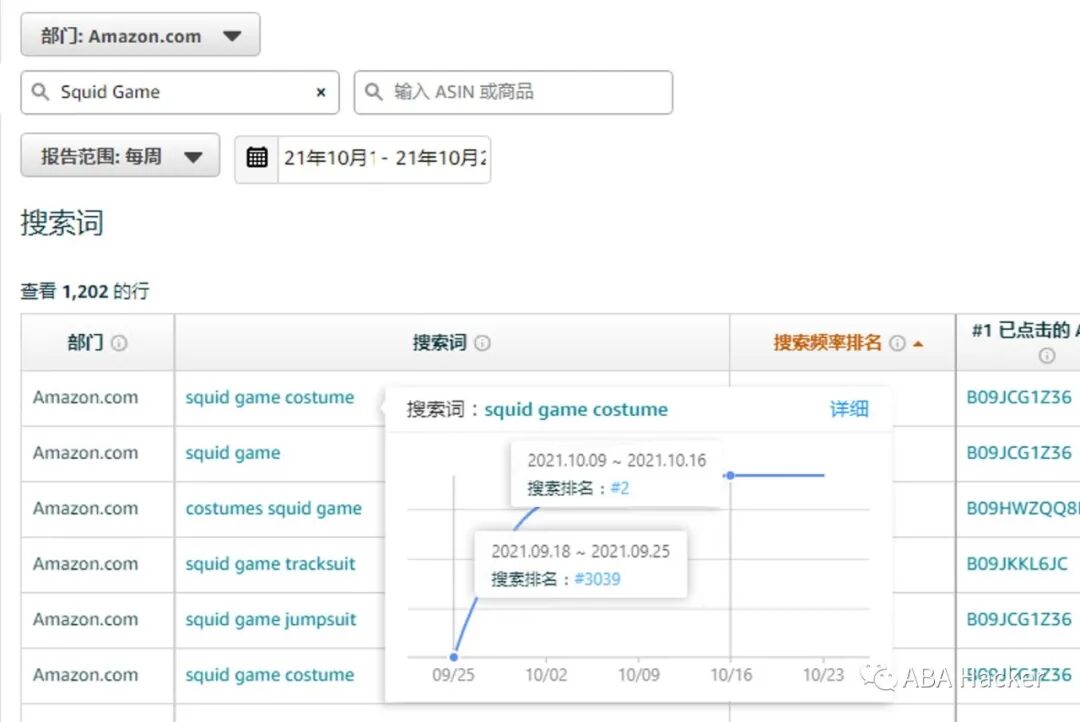This screenshot has width=1080, height=722.
Task: Click the magnifier icon in ASIN field
Action: (x=373, y=92)
